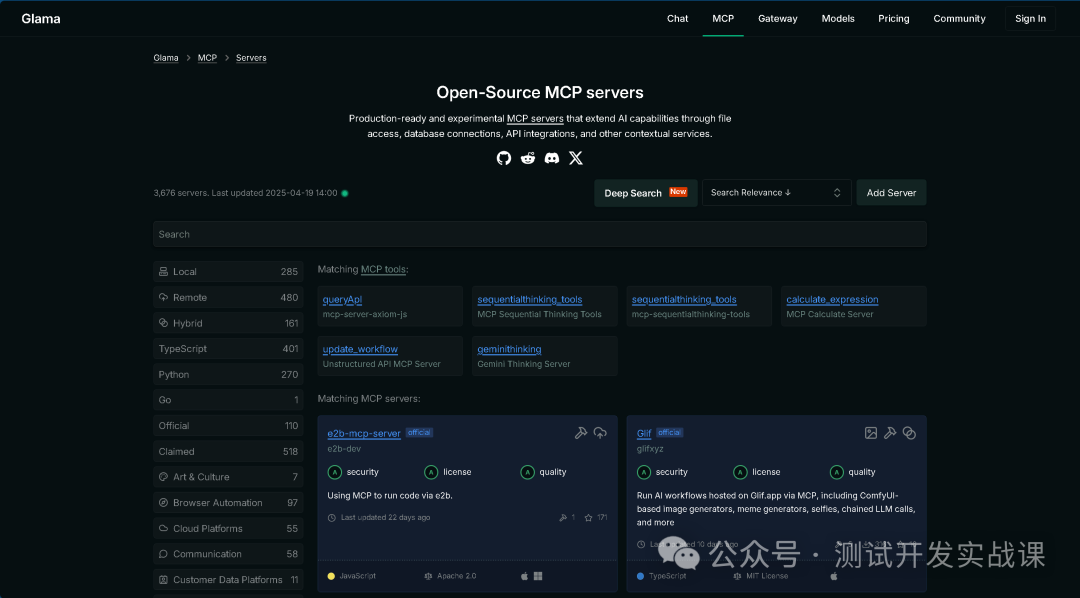Filter servers by Hybrid category

[x=228, y=323]
